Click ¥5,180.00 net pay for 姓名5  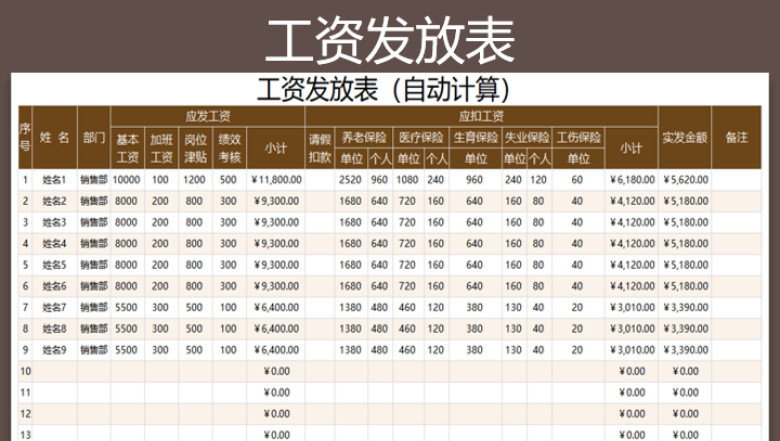pyautogui.click(x=685, y=265)
